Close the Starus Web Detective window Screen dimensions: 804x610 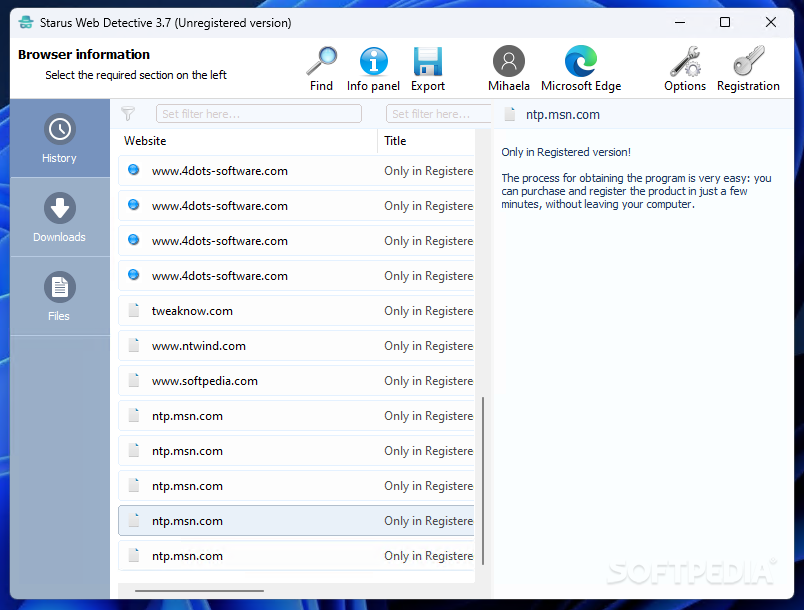coord(771,23)
